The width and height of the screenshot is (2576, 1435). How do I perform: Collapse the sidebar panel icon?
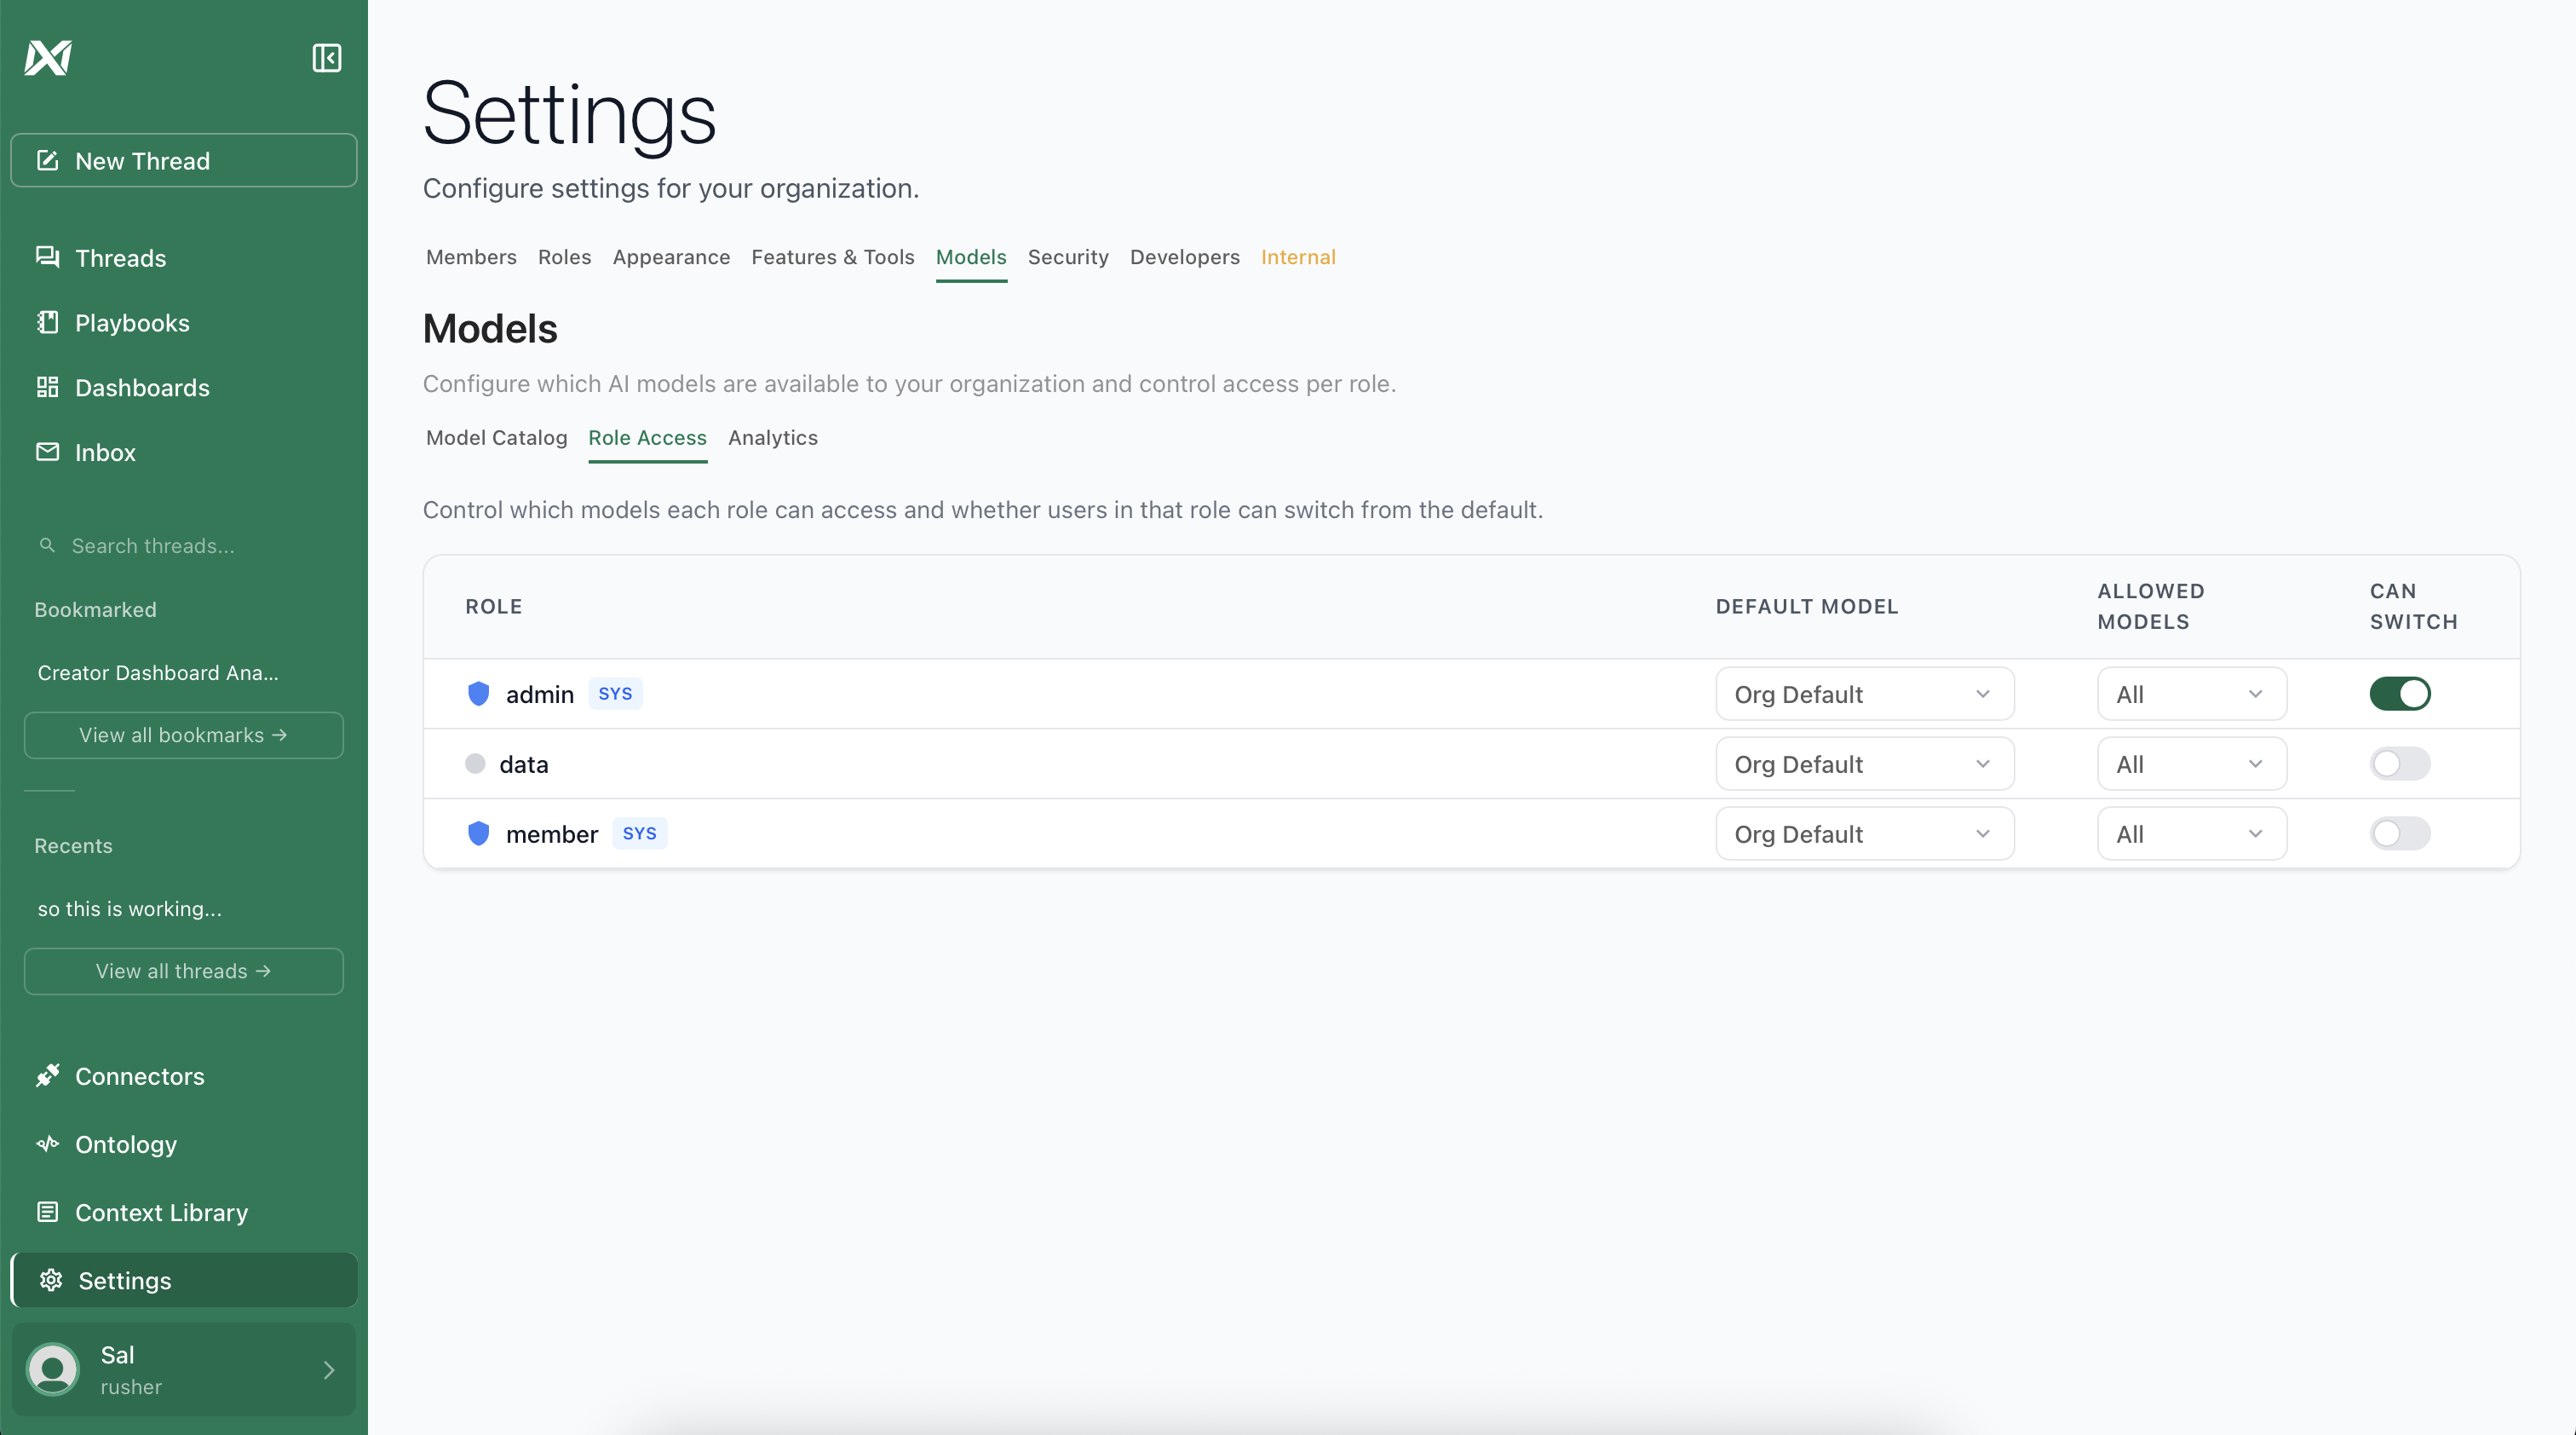326,58
